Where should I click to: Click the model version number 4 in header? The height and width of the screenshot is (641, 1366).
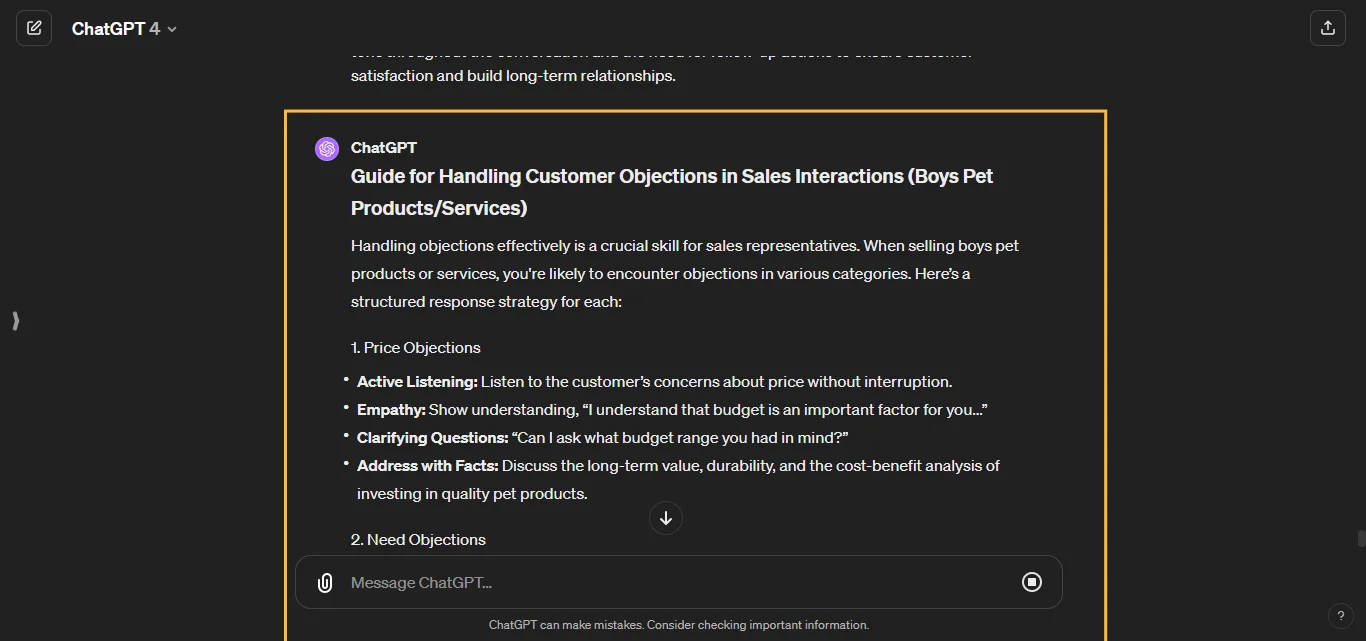[x=153, y=28]
